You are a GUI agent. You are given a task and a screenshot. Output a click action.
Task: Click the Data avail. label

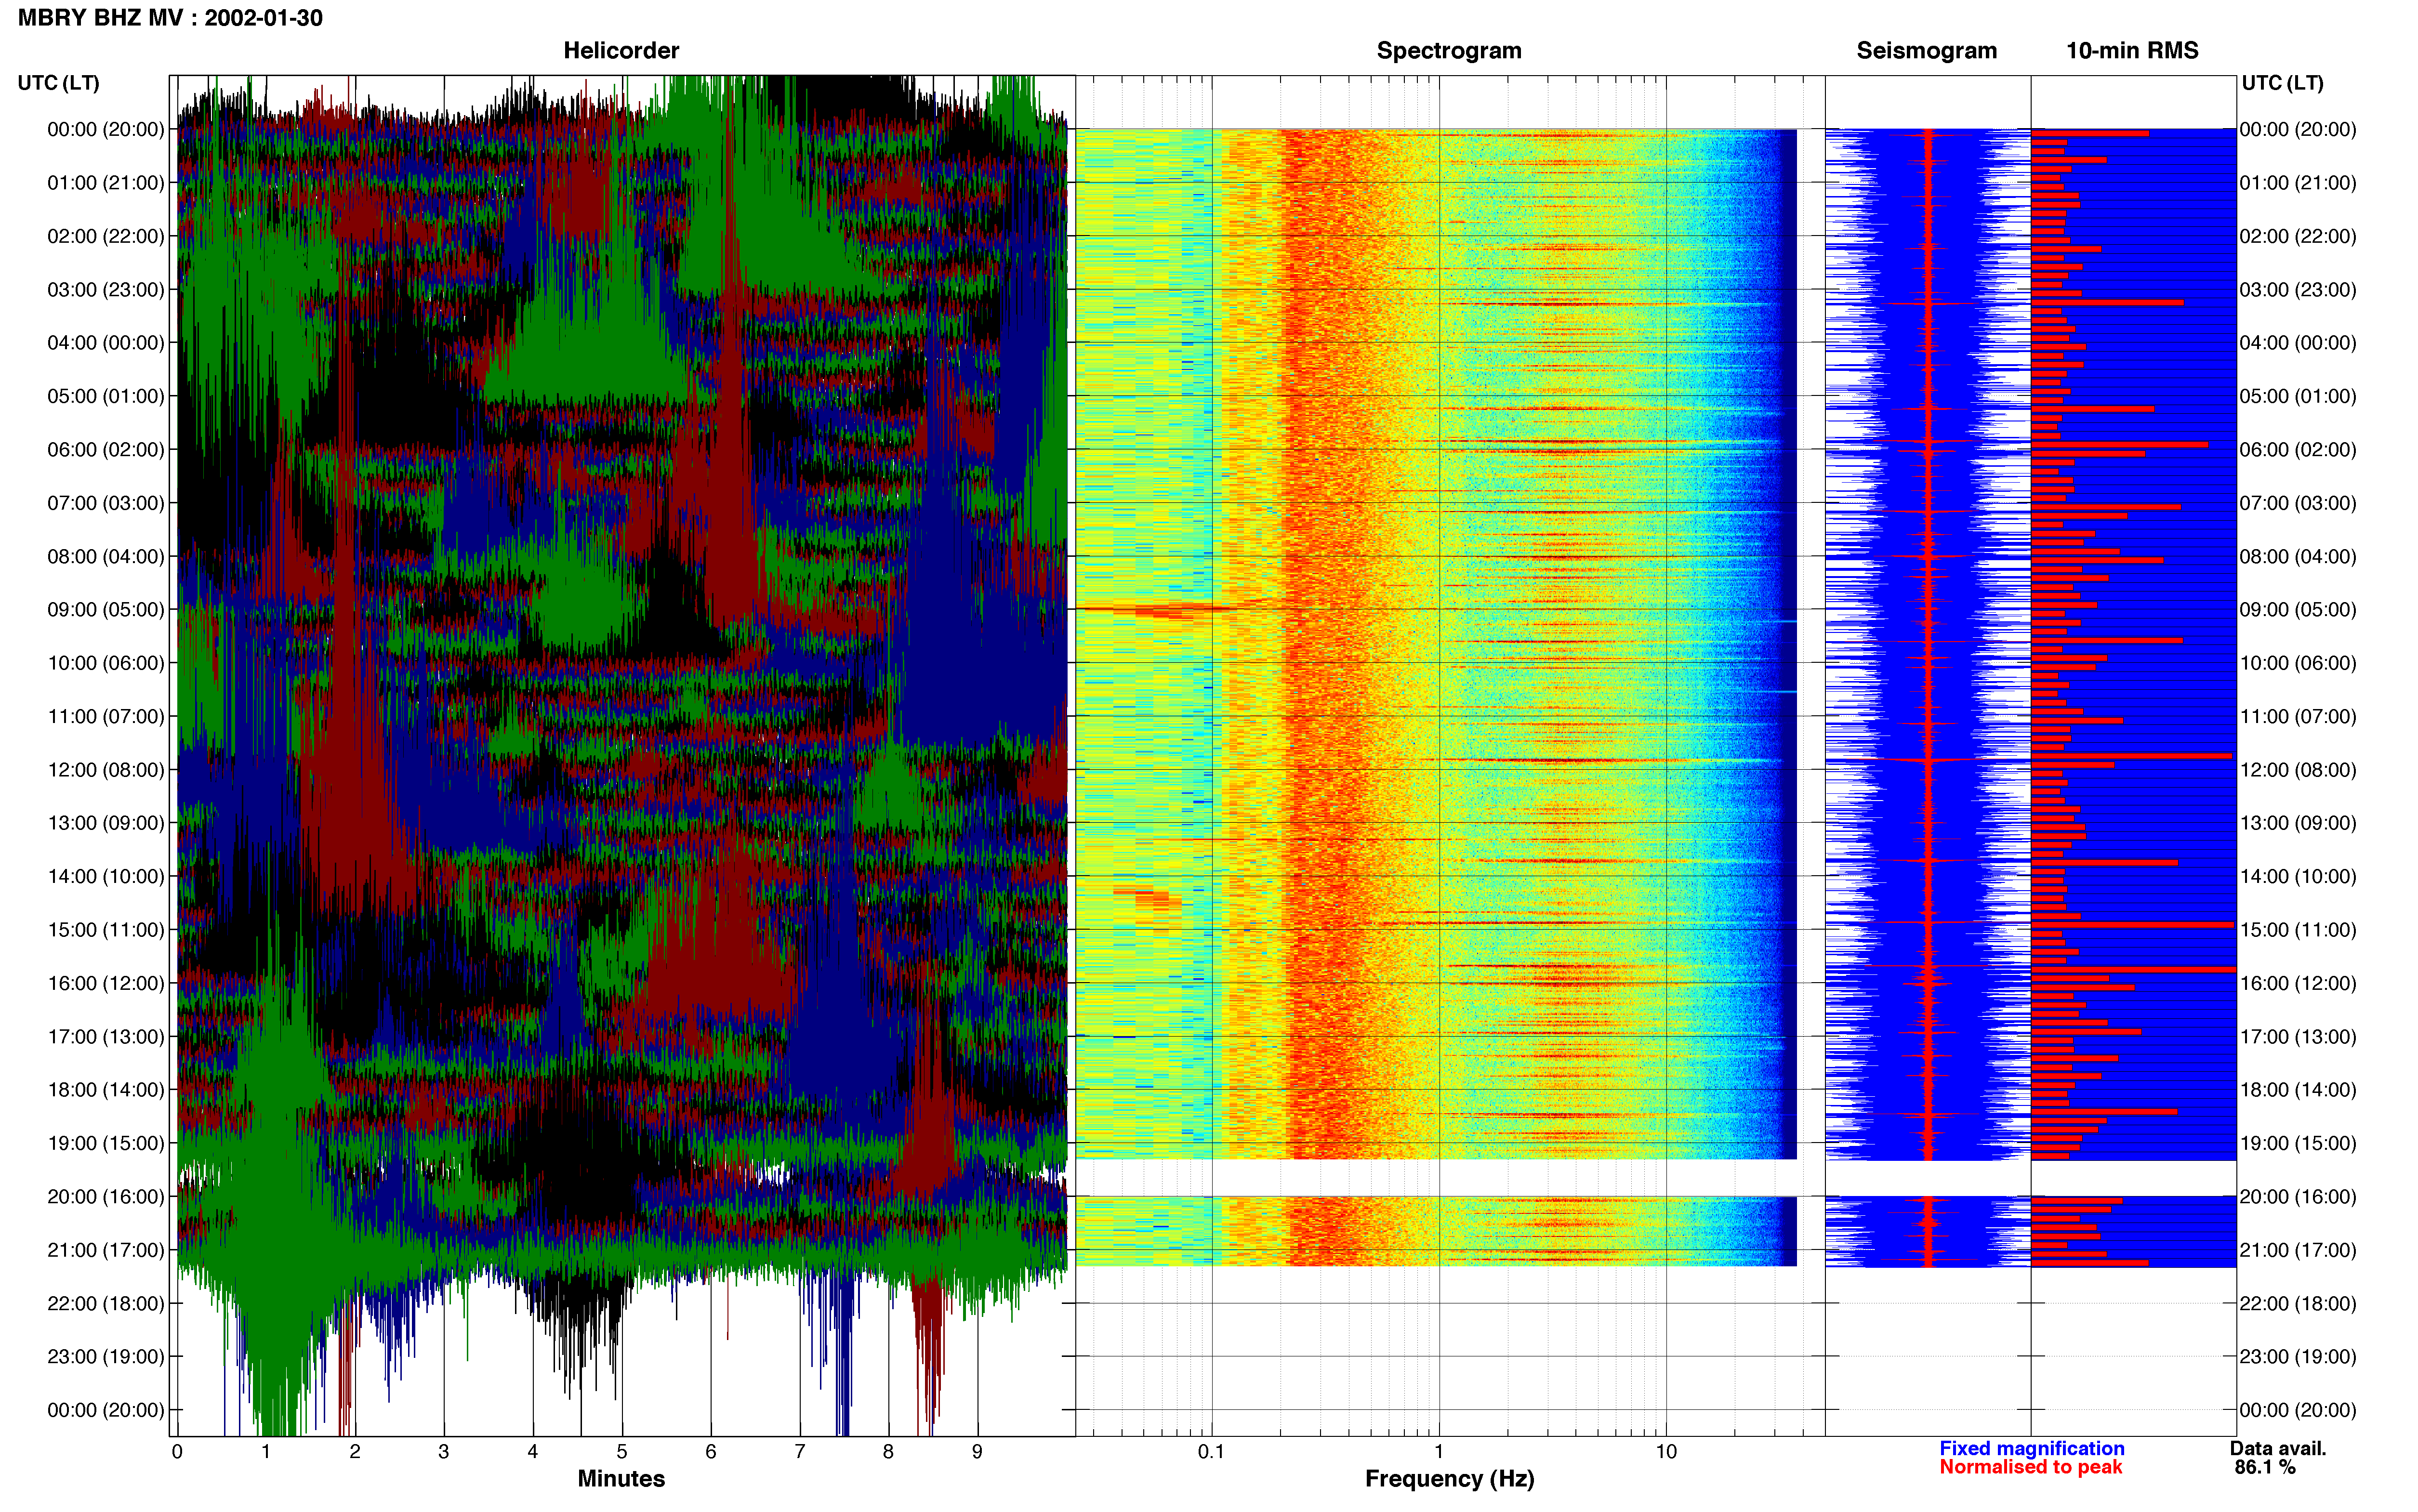[2278, 1448]
